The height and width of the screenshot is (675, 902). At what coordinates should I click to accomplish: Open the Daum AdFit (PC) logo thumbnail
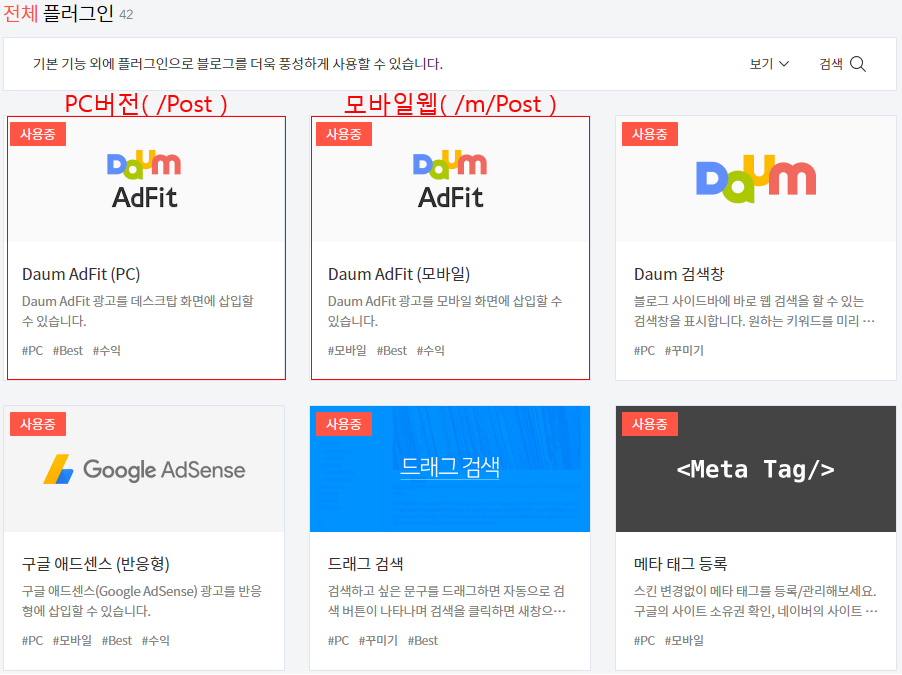(144, 179)
